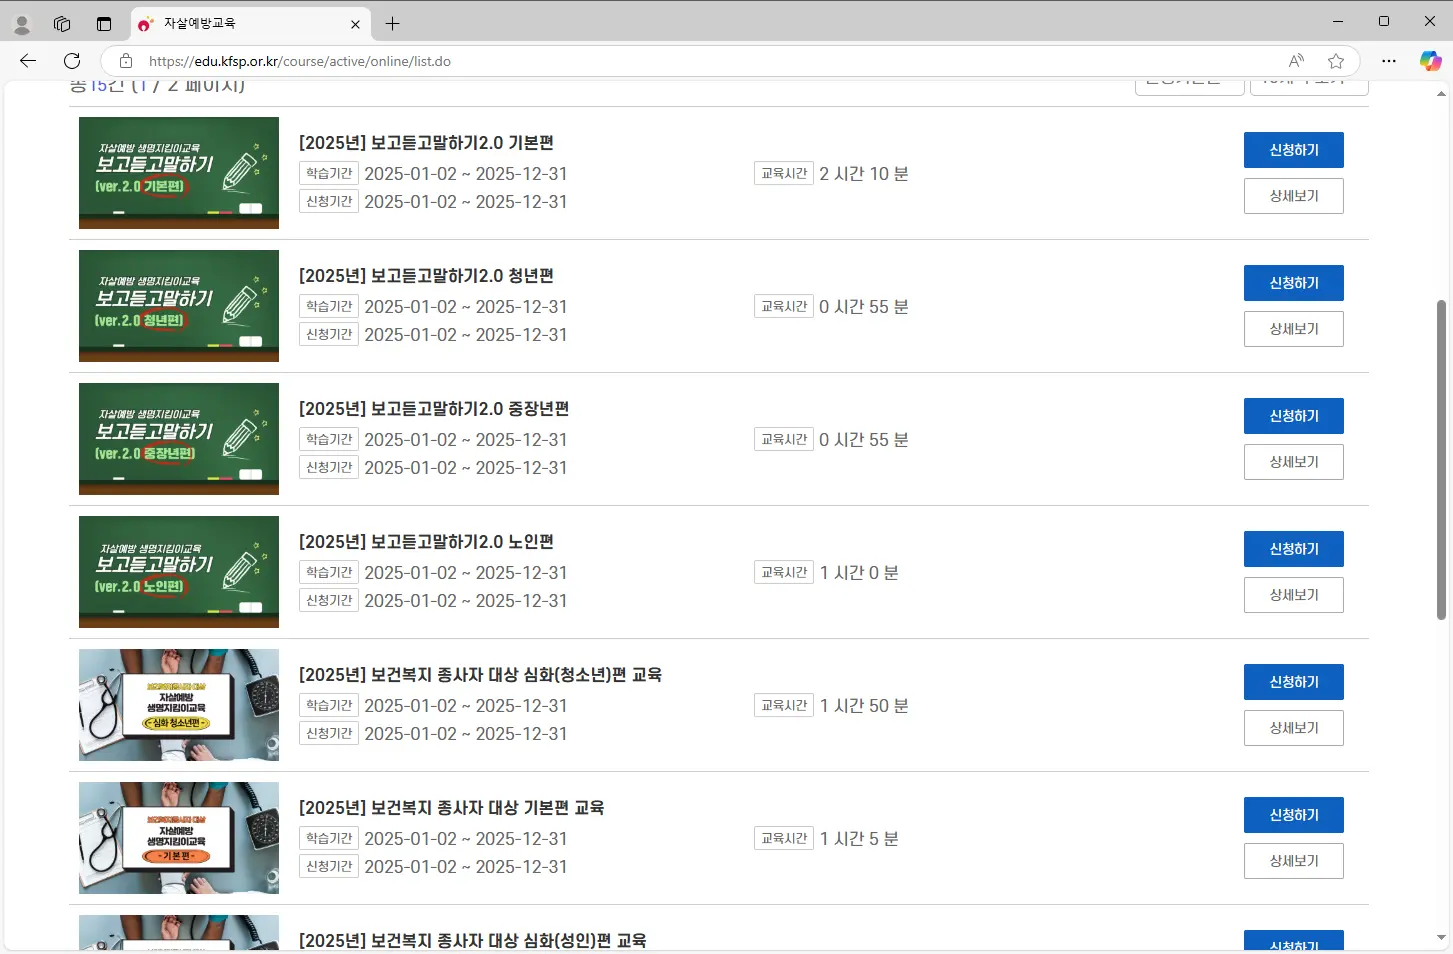
Task: Open thumbnail of 보고듣고말하기 노인편
Action: [179, 572]
